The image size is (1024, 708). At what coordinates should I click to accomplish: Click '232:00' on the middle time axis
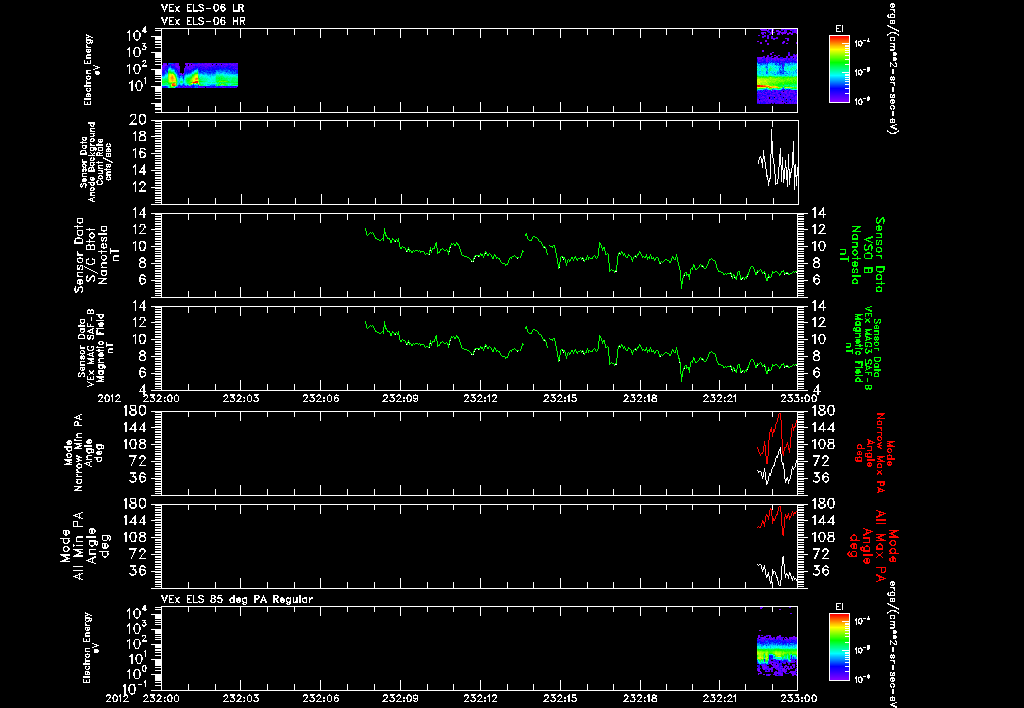161,398
